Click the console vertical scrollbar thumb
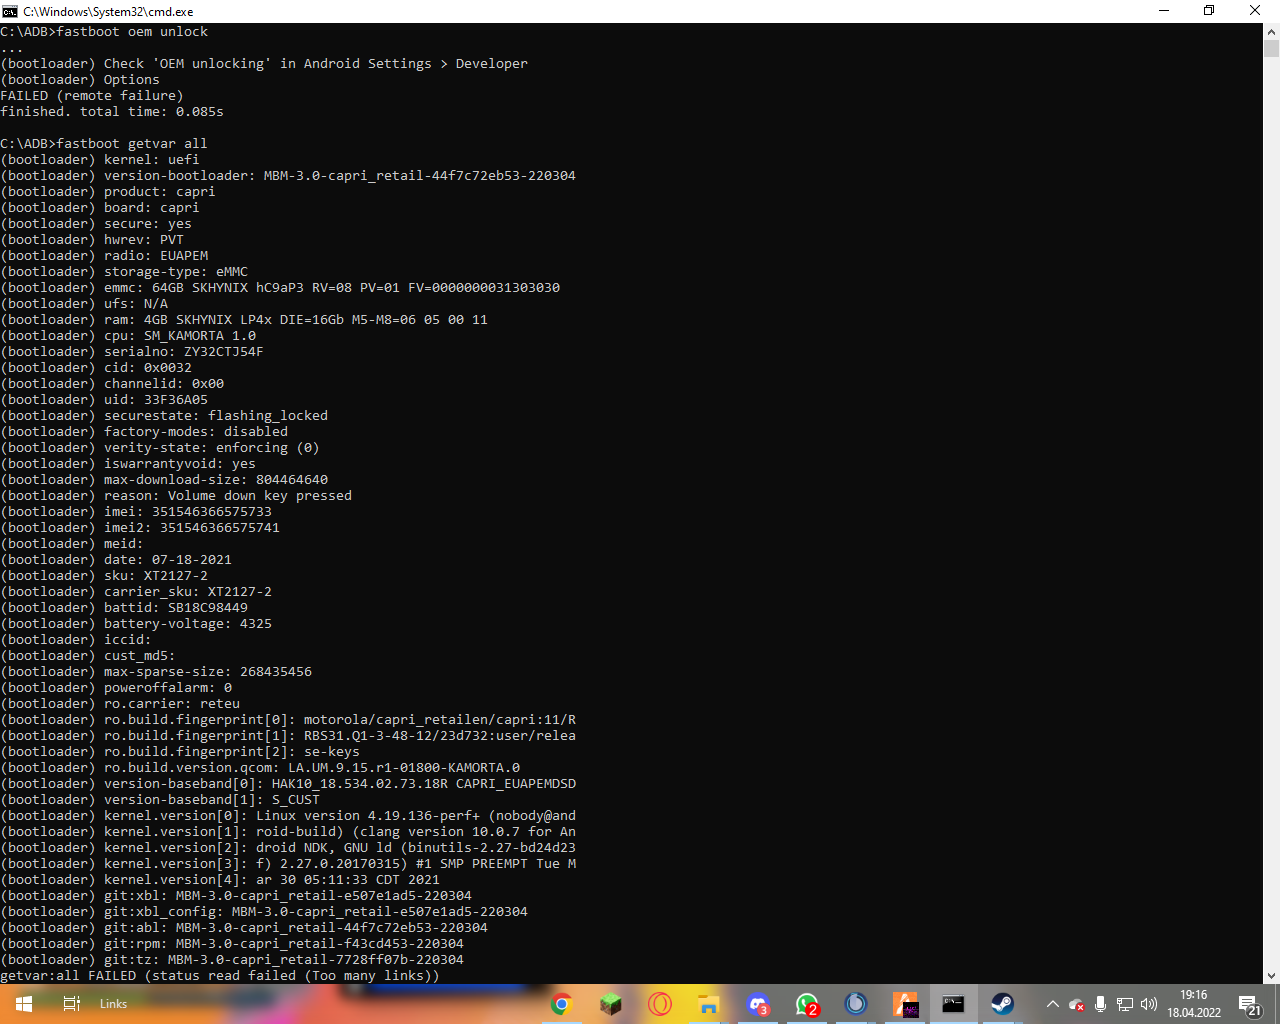 tap(1271, 48)
